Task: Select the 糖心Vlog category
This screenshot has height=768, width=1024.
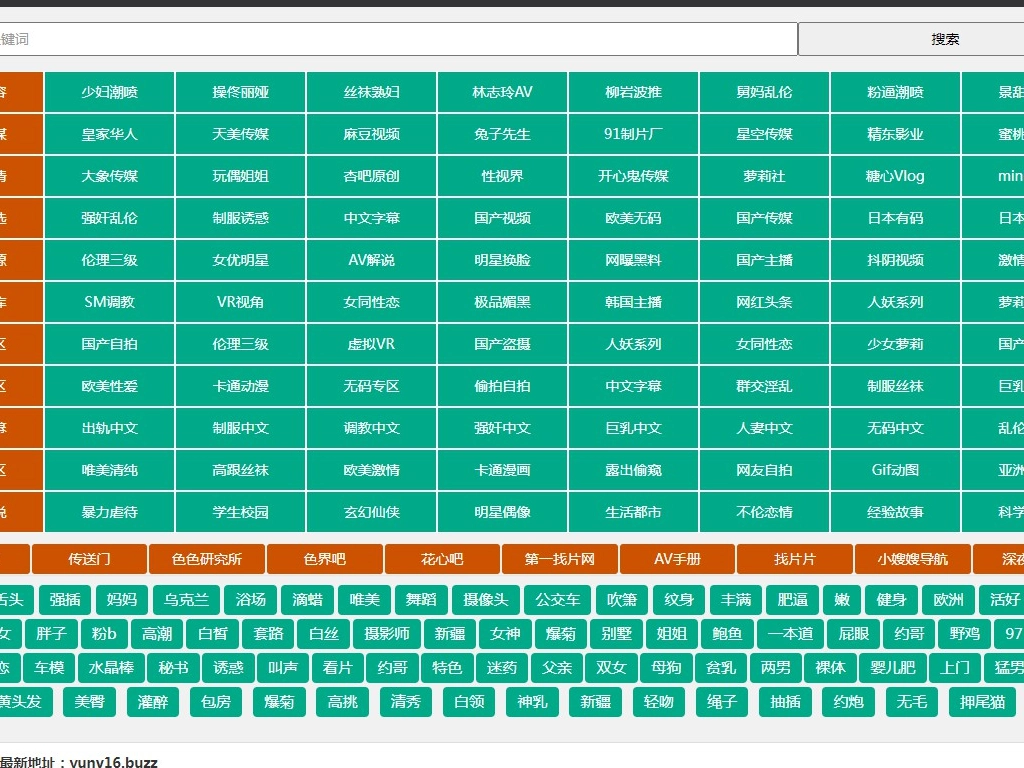Action: pos(896,176)
